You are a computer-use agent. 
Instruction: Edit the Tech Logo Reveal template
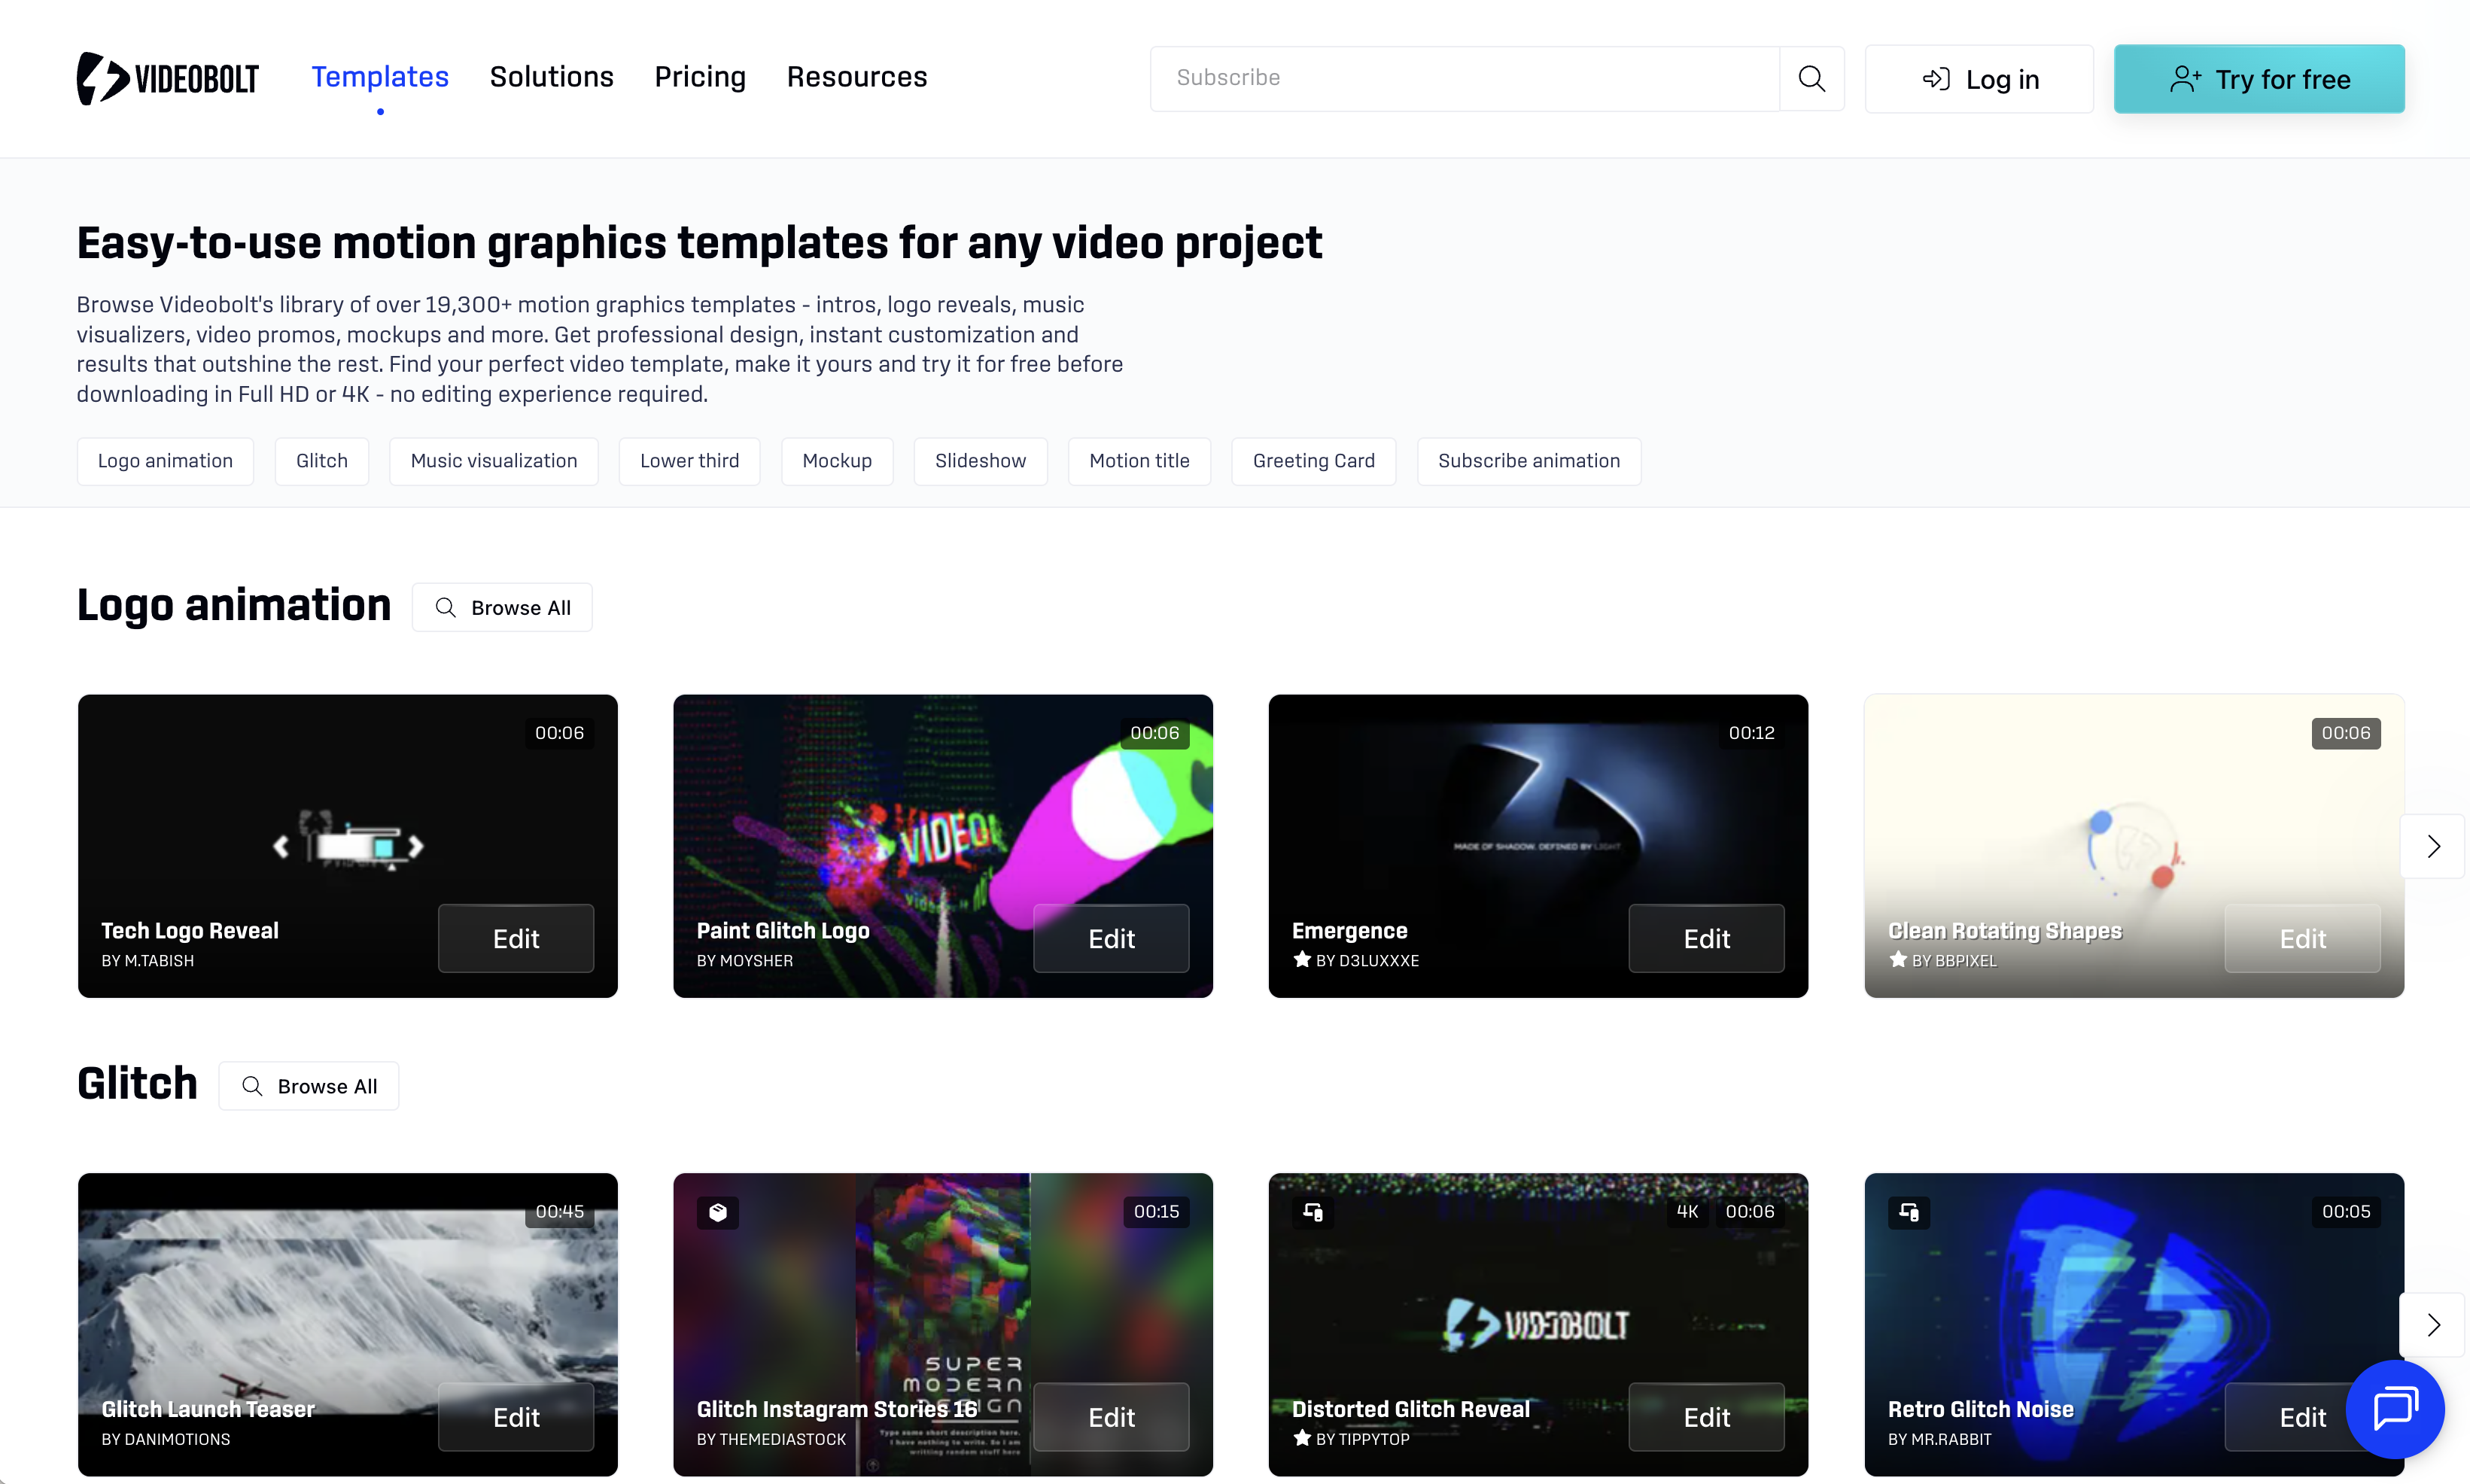click(x=516, y=938)
